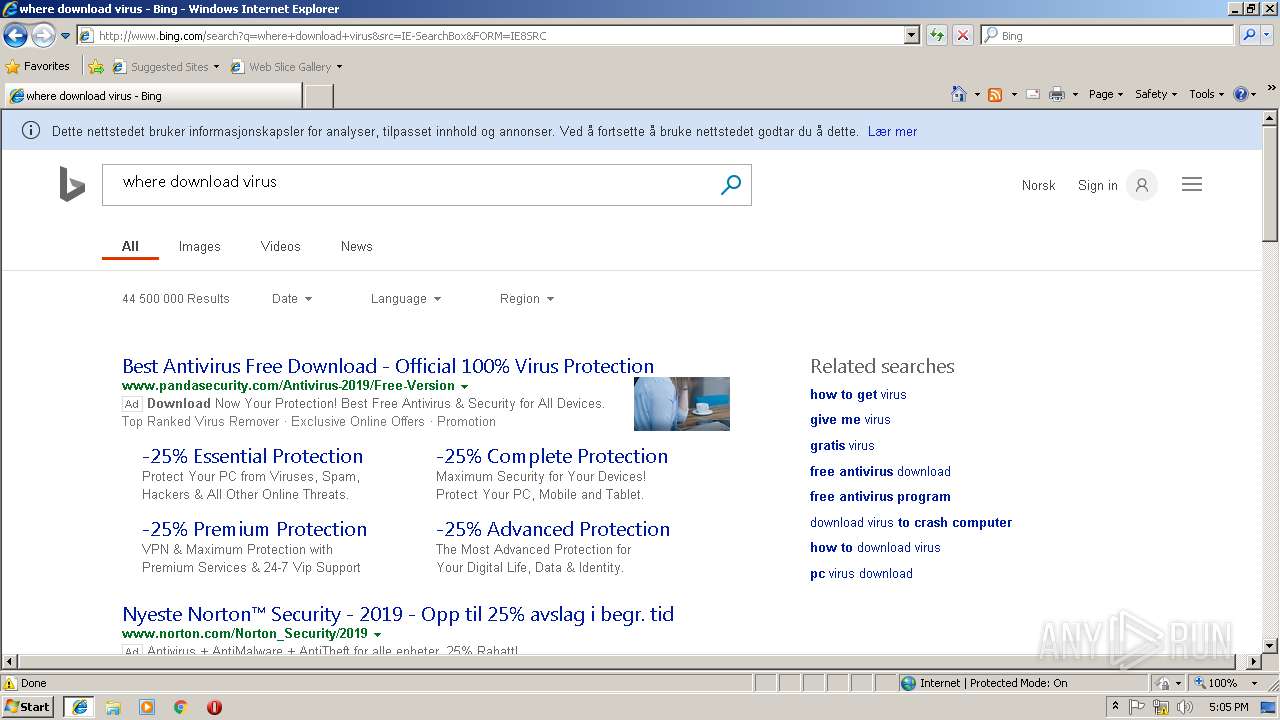
Task: Click Sign in
Action: pyautogui.click(x=1097, y=185)
